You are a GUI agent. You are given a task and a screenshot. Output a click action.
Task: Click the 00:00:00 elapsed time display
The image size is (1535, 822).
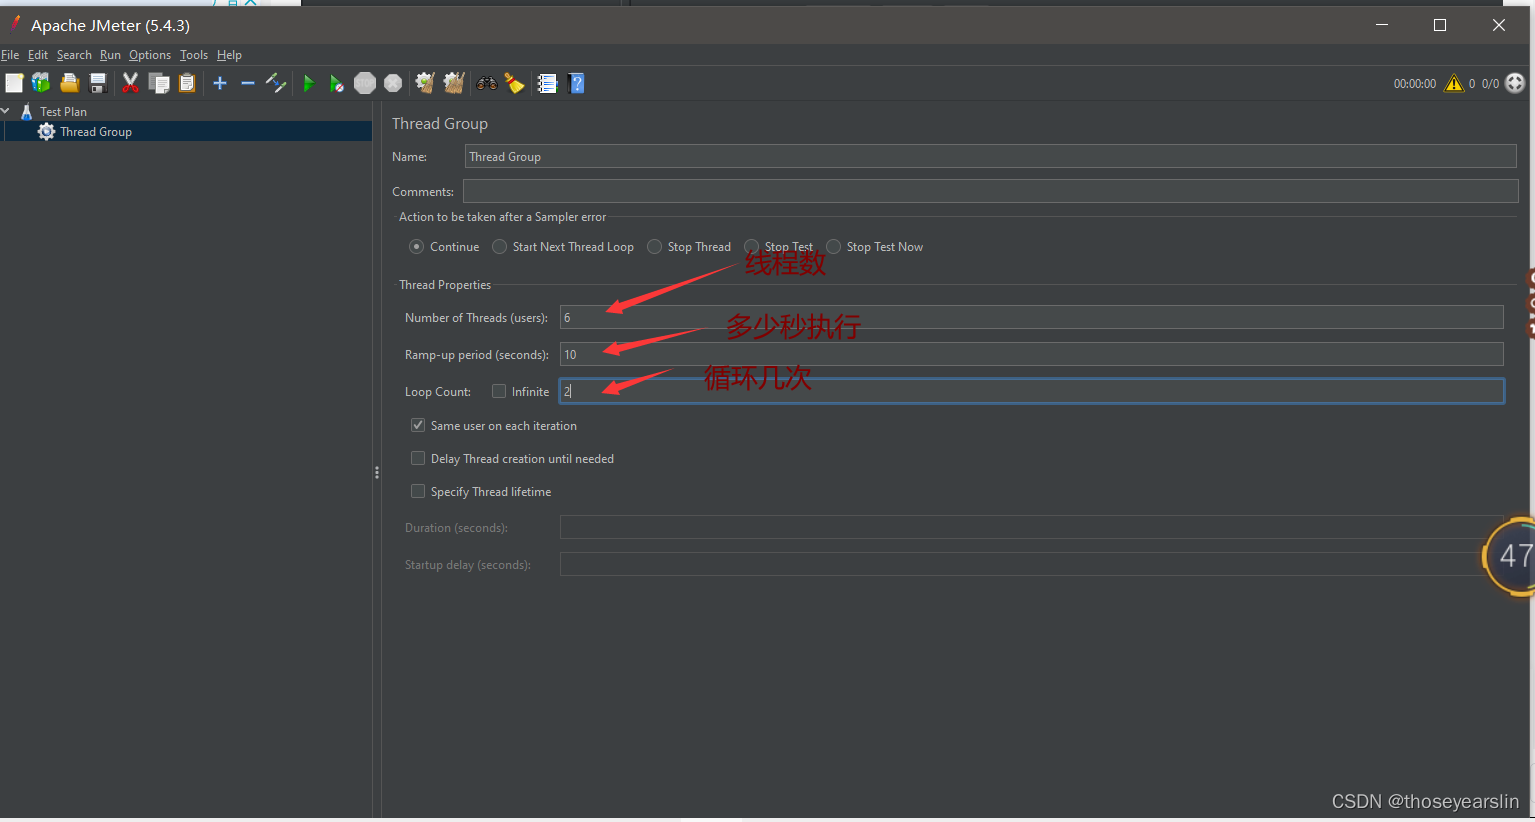(1415, 84)
